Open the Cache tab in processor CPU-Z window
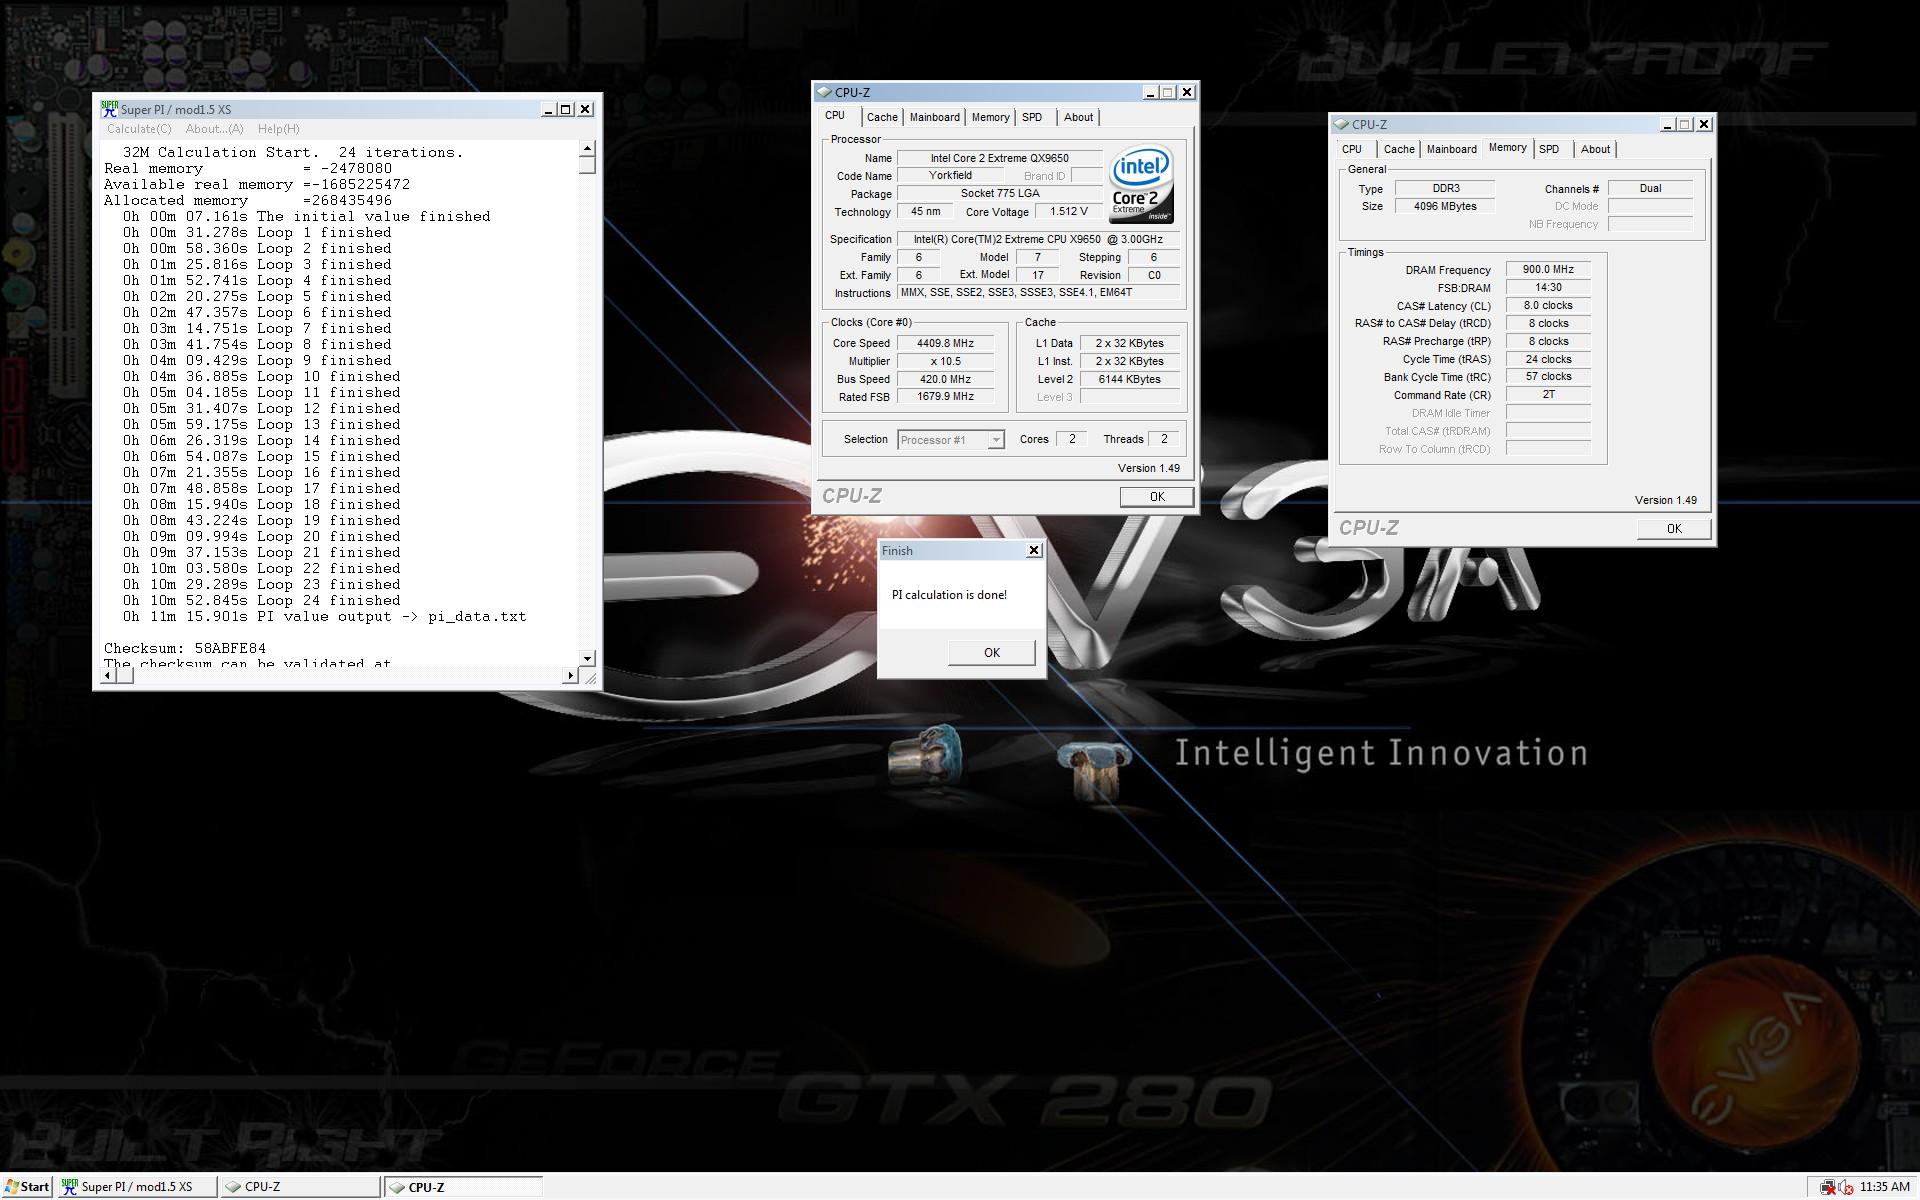1920x1200 pixels. point(882,117)
